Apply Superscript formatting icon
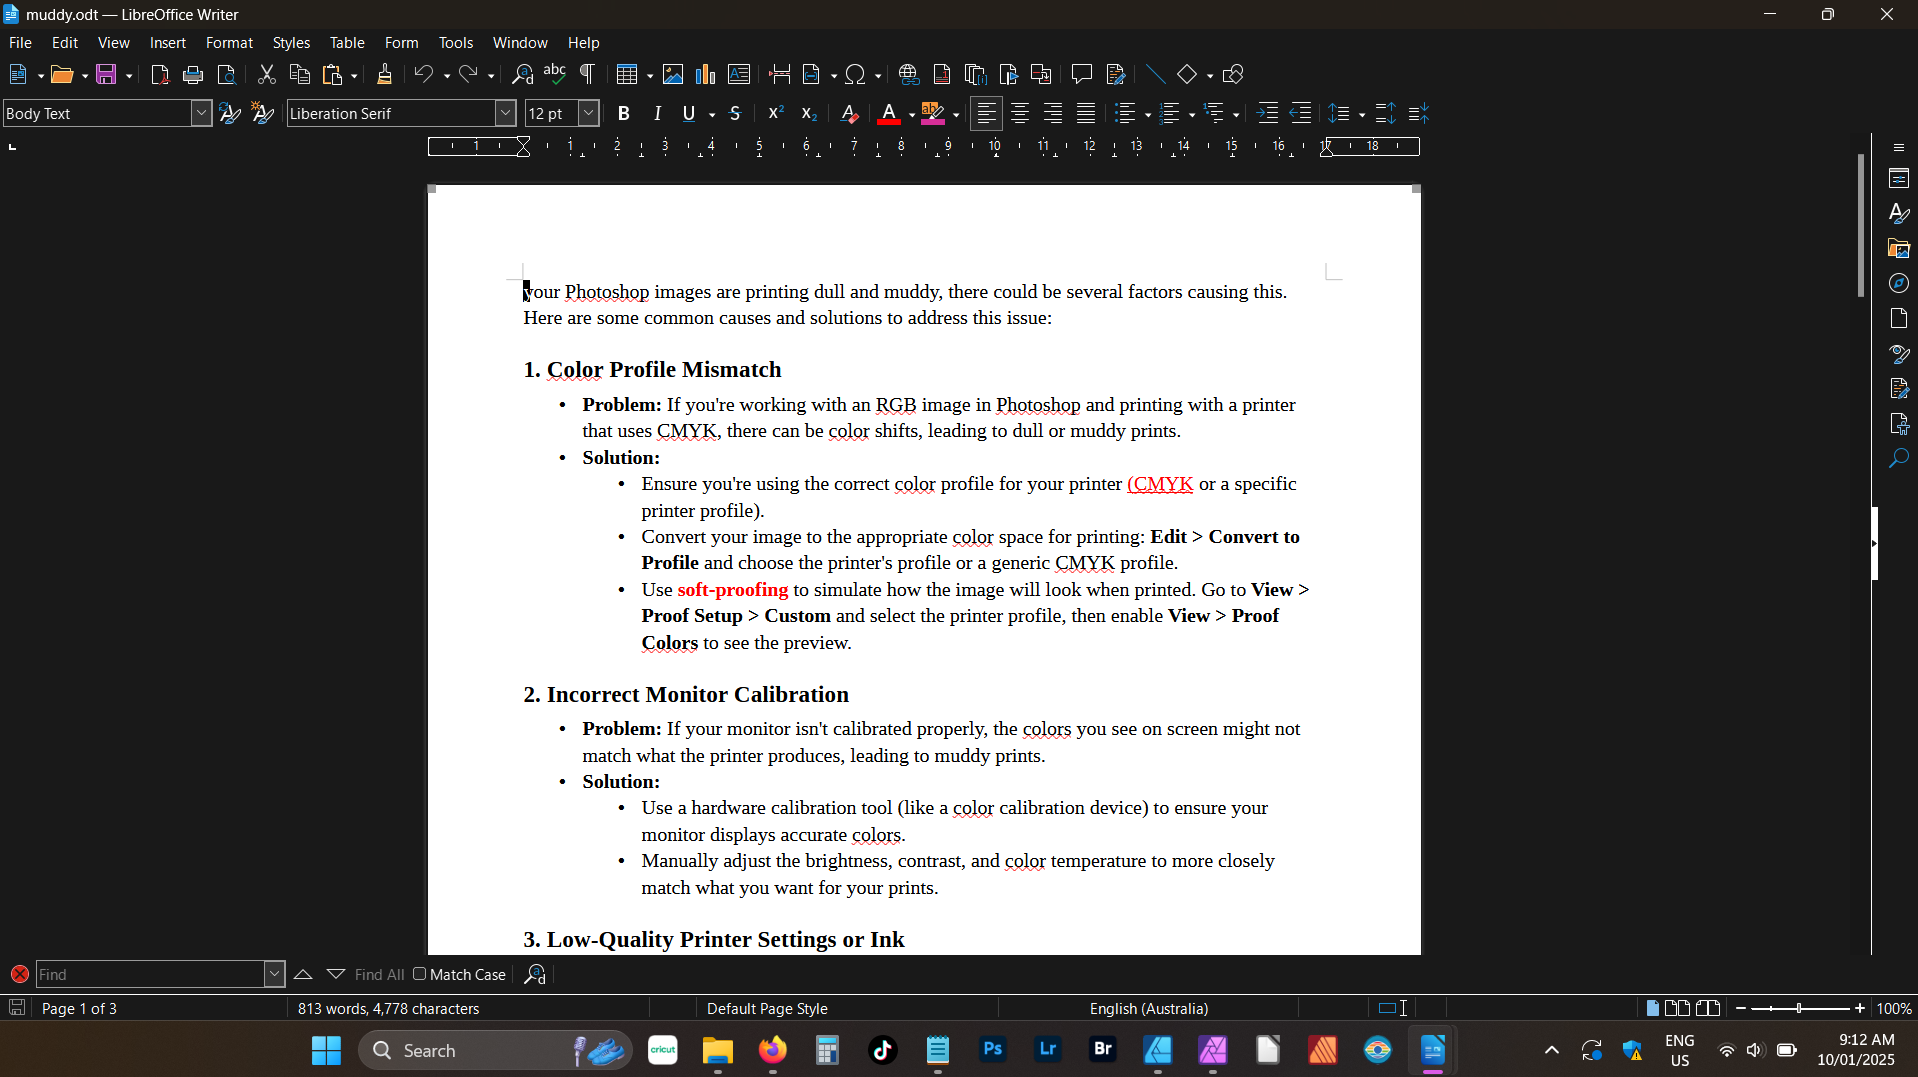1918x1077 pixels. click(775, 114)
